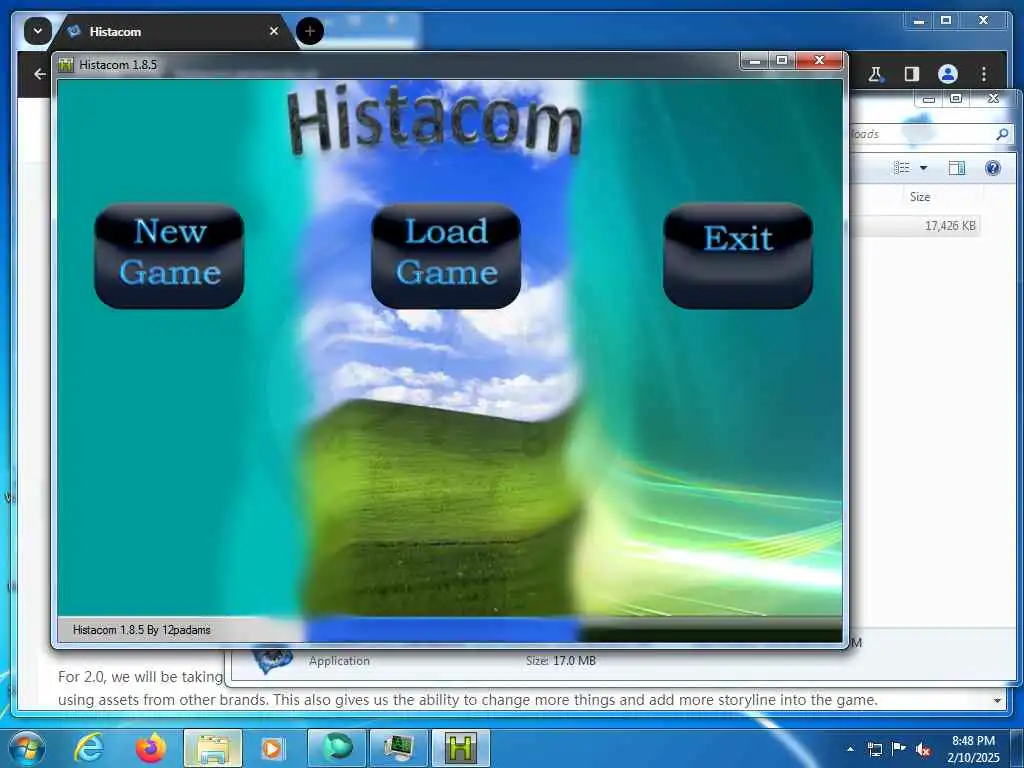1024x768 pixels.
Task: Open Explorer help icon
Action: tap(993, 168)
